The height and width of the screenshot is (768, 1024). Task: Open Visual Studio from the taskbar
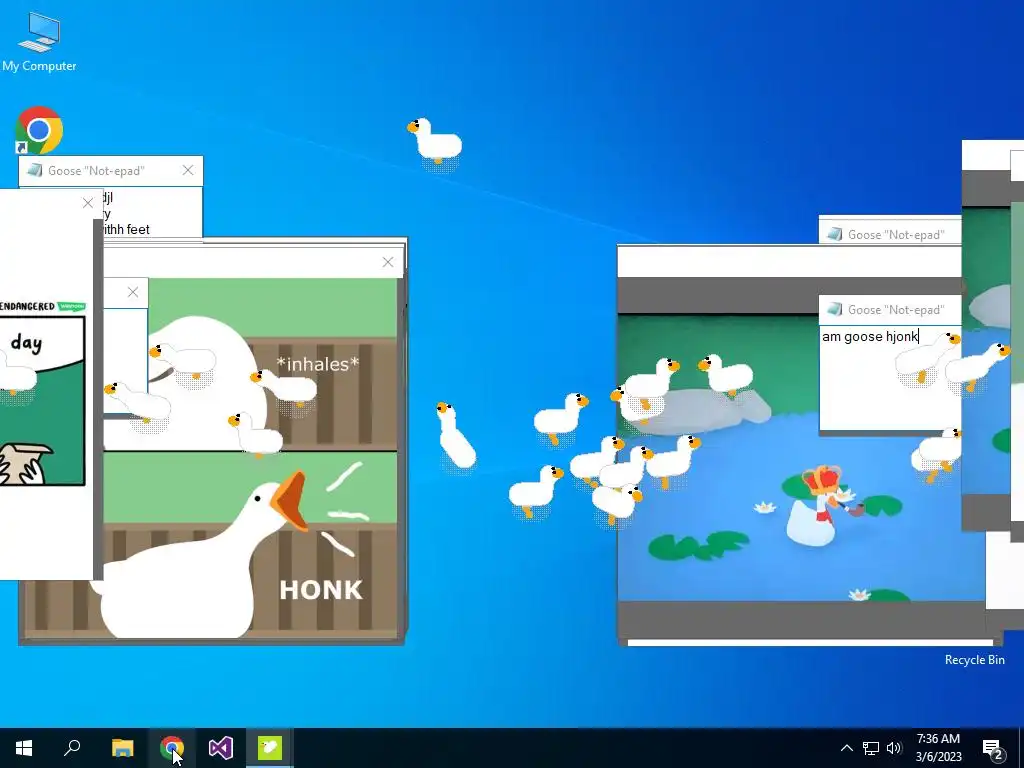point(221,748)
